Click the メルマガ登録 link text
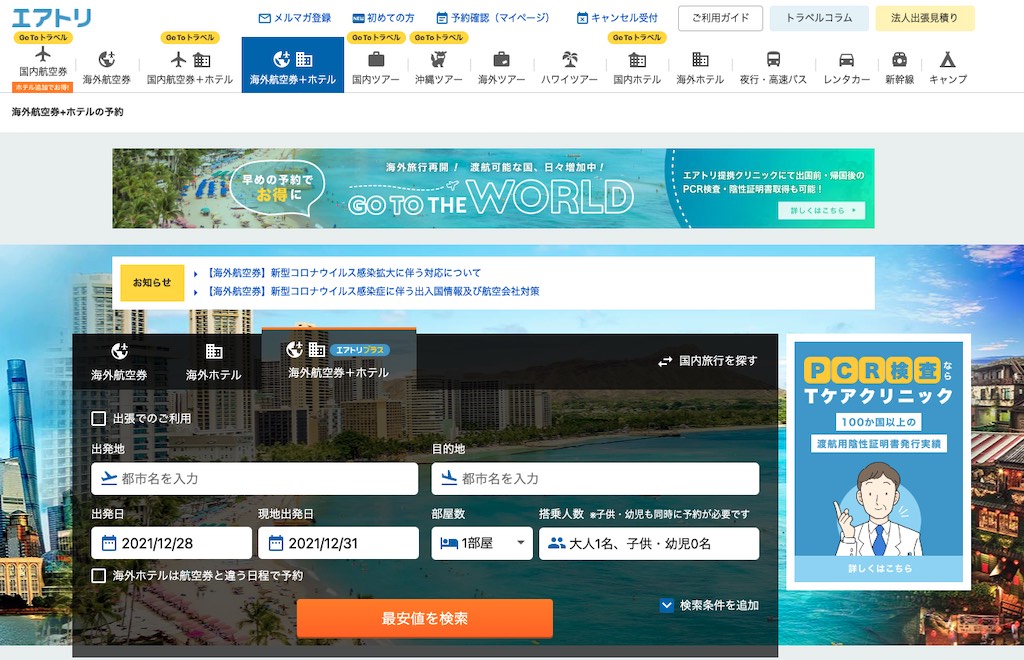 (x=302, y=18)
